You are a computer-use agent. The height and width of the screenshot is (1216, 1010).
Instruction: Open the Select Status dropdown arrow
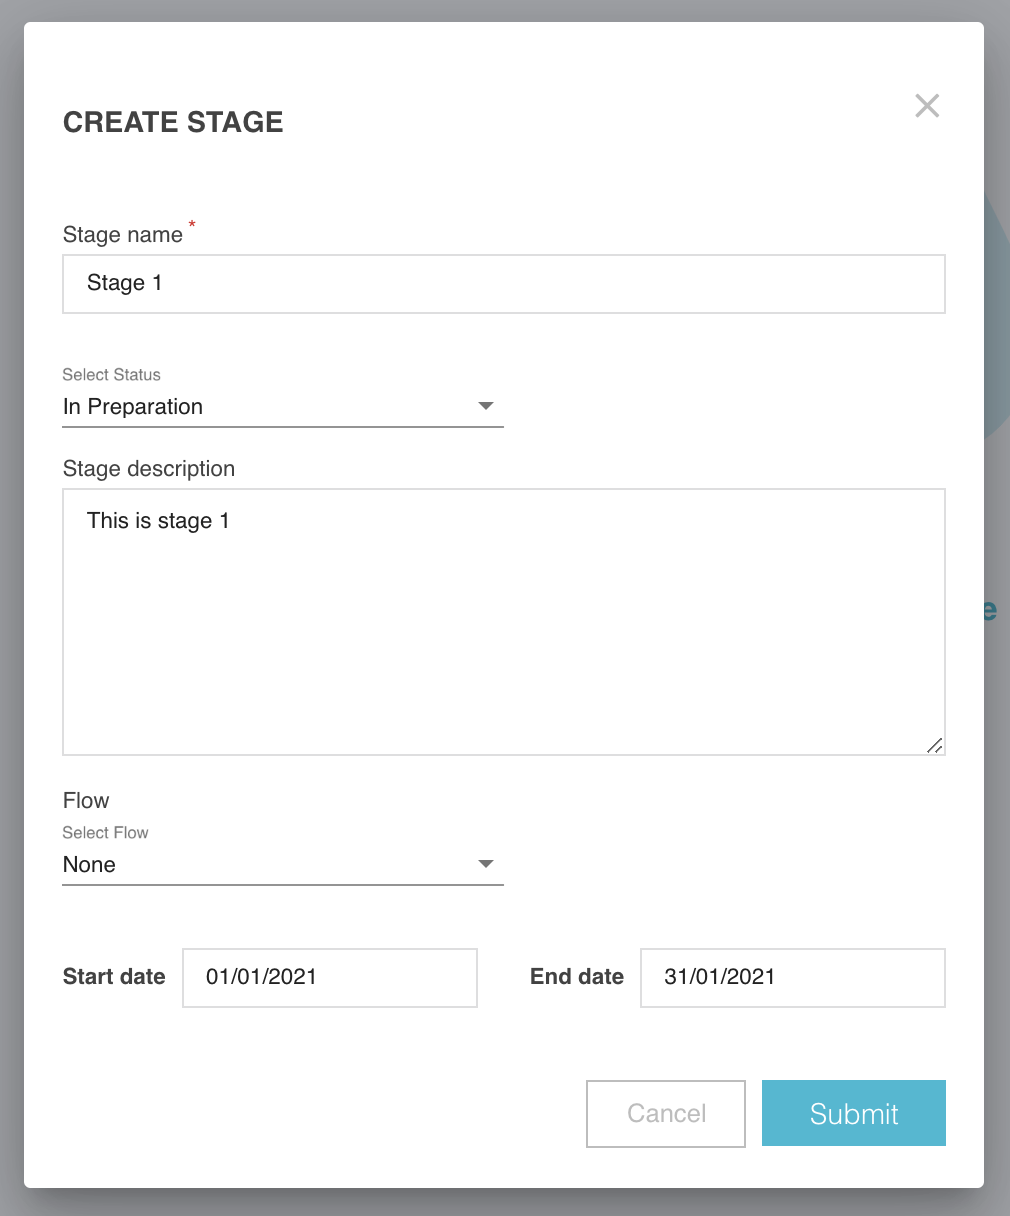coord(486,406)
